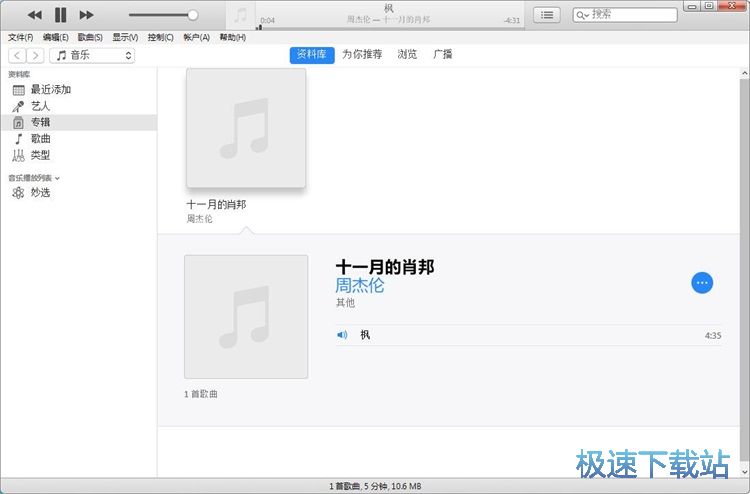Screen dimensions: 750x494
Task: Click the 1 首歌曲 song count label
Action: (201, 394)
